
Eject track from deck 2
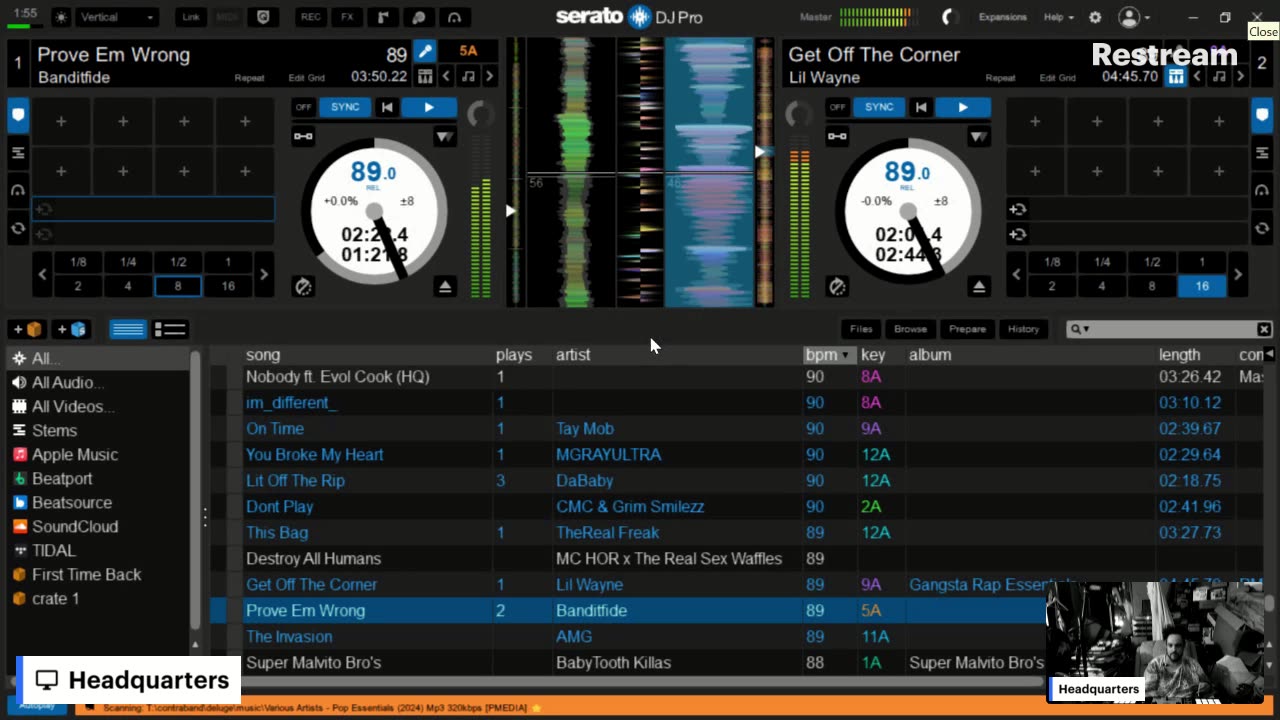pyautogui.click(x=979, y=287)
